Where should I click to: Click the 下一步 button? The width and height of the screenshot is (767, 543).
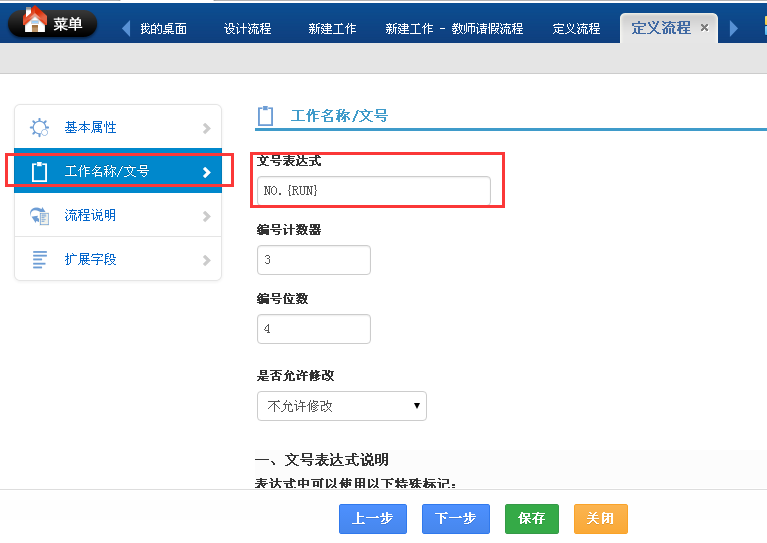(x=455, y=518)
